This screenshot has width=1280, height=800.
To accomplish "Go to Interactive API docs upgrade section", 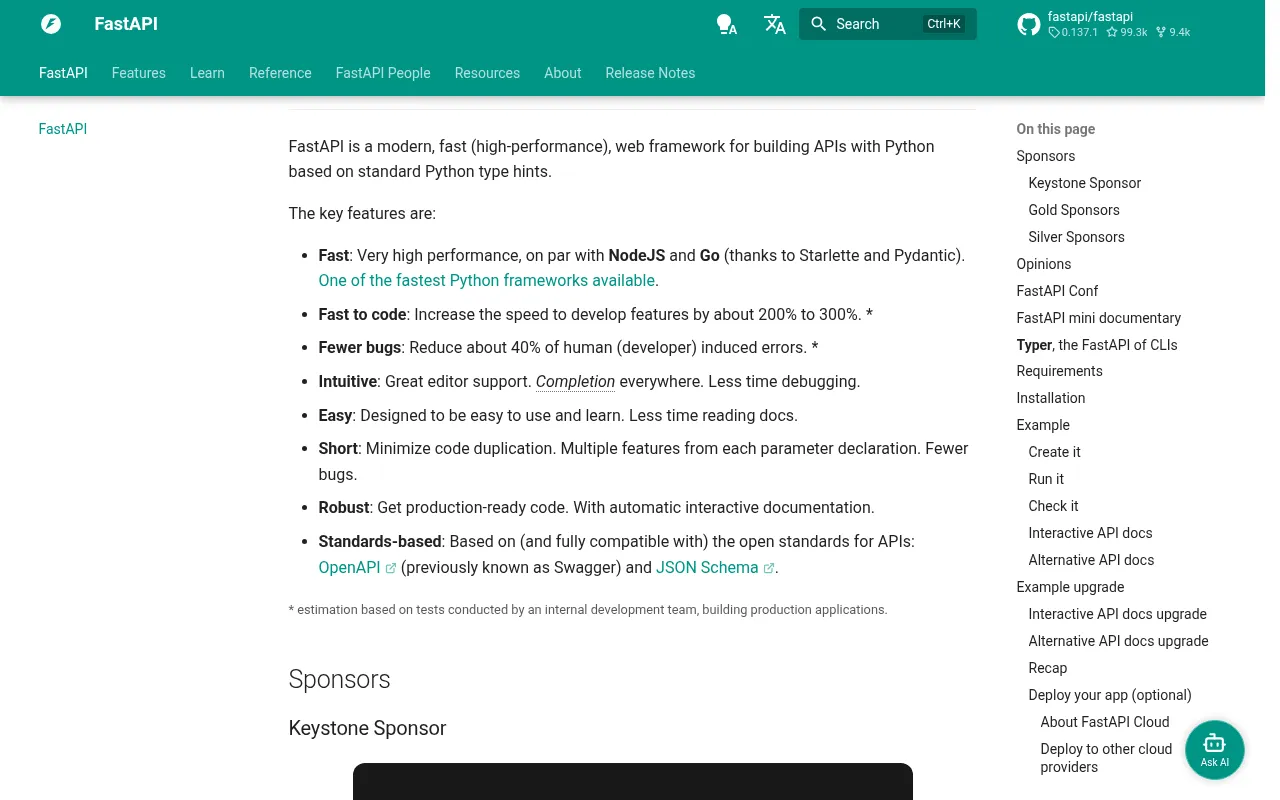I will coord(1118,614).
